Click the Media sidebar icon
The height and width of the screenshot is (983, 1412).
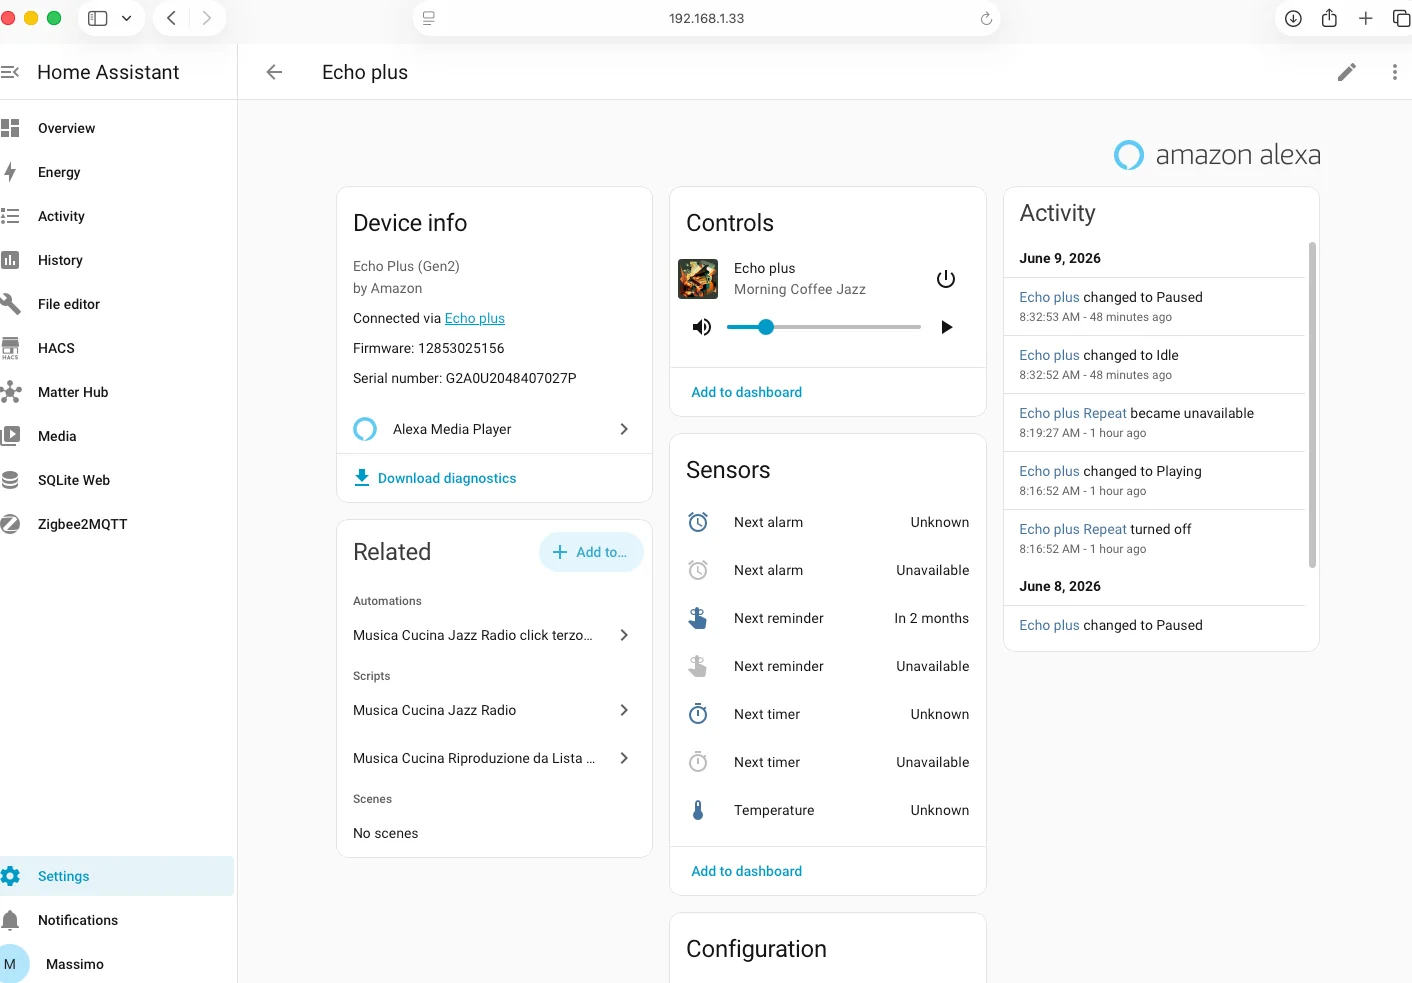(x=10, y=436)
